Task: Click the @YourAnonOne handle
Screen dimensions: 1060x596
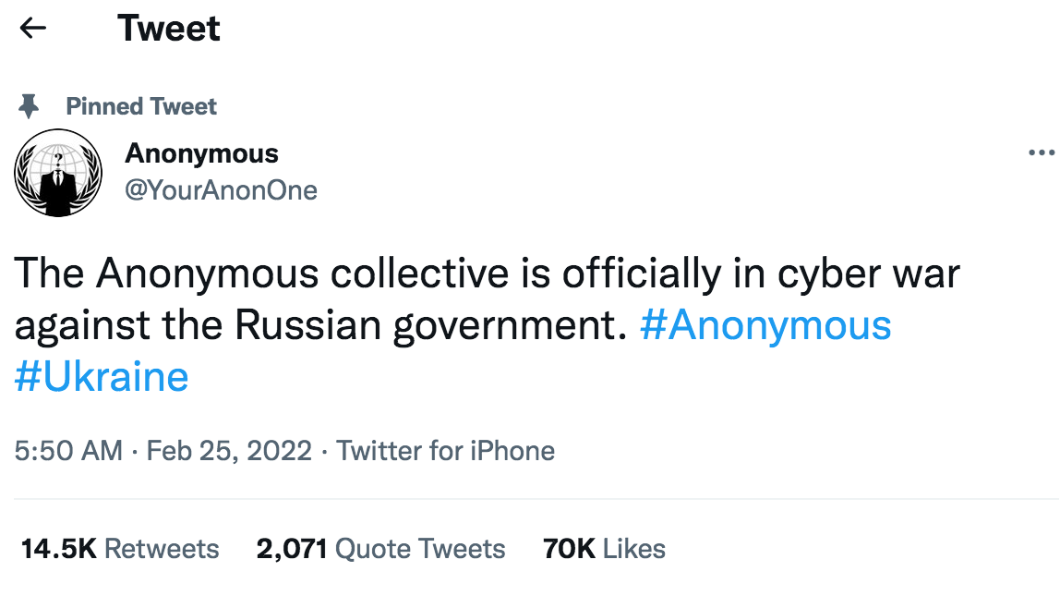Action: coord(220,191)
